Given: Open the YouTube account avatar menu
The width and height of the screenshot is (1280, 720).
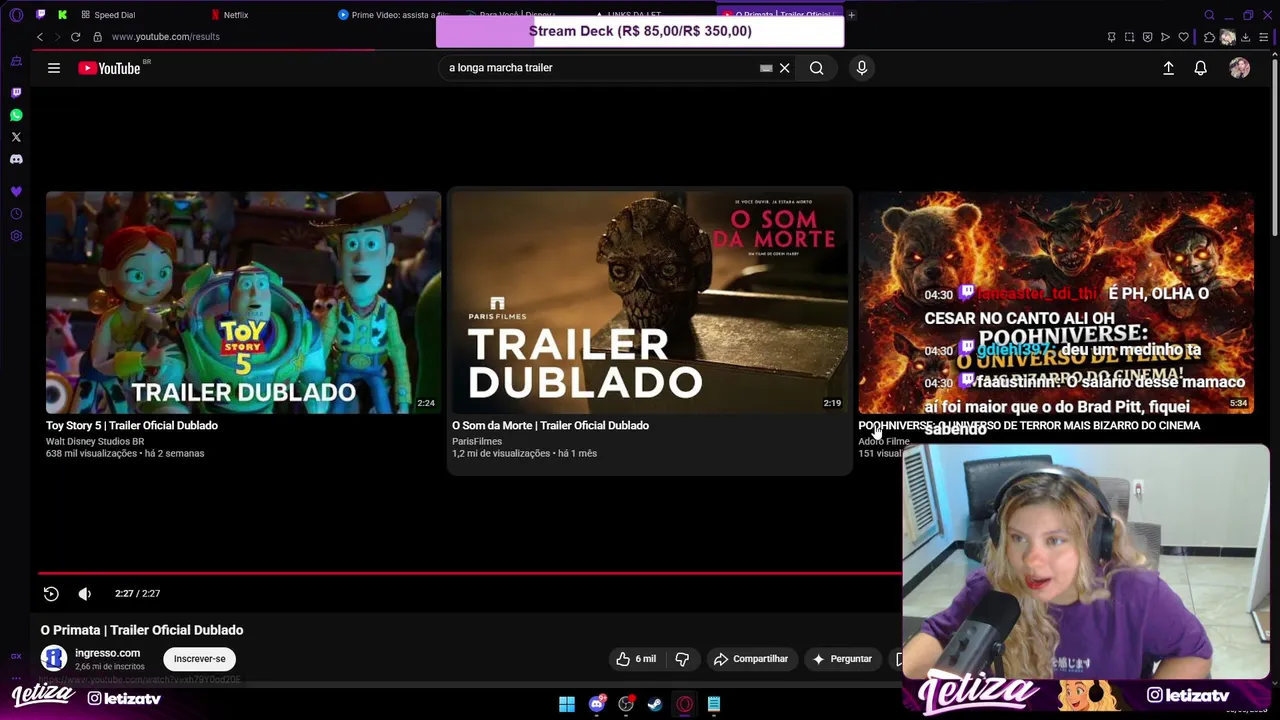Looking at the screenshot, I should [x=1240, y=68].
